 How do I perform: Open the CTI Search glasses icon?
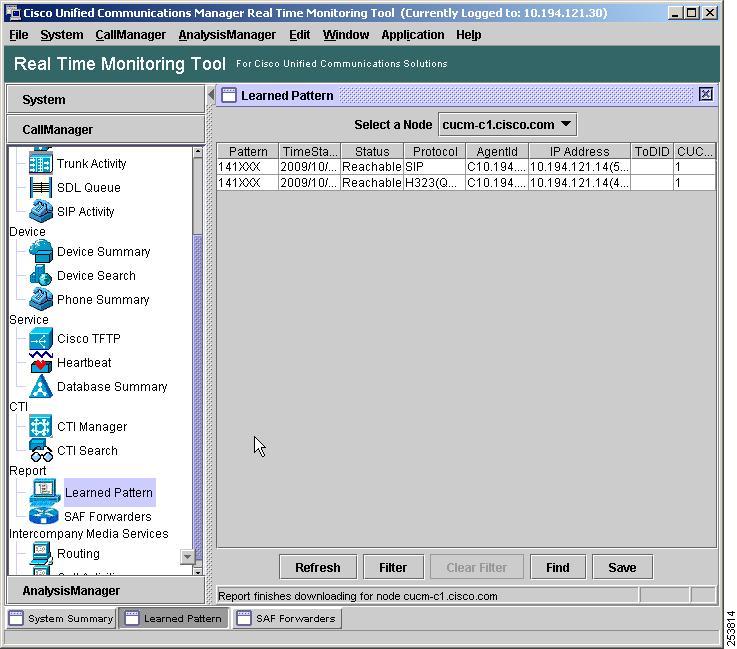click(x=41, y=450)
